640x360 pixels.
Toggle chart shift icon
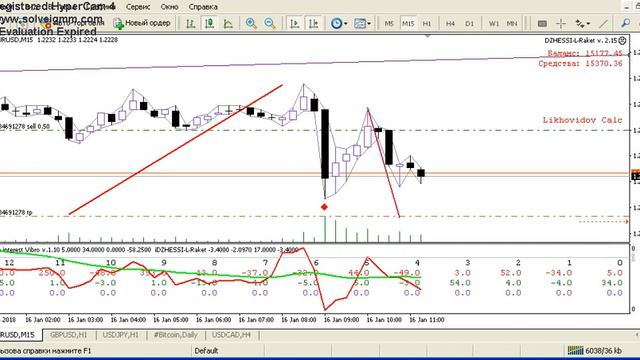click(313, 24)
